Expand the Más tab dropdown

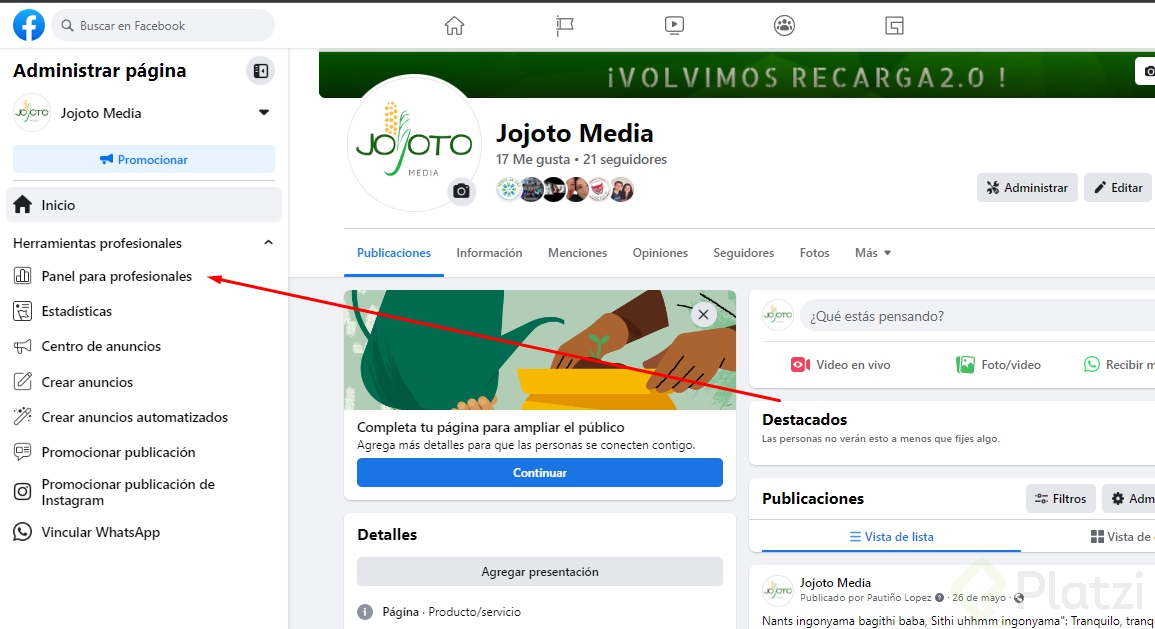[873, 253]
